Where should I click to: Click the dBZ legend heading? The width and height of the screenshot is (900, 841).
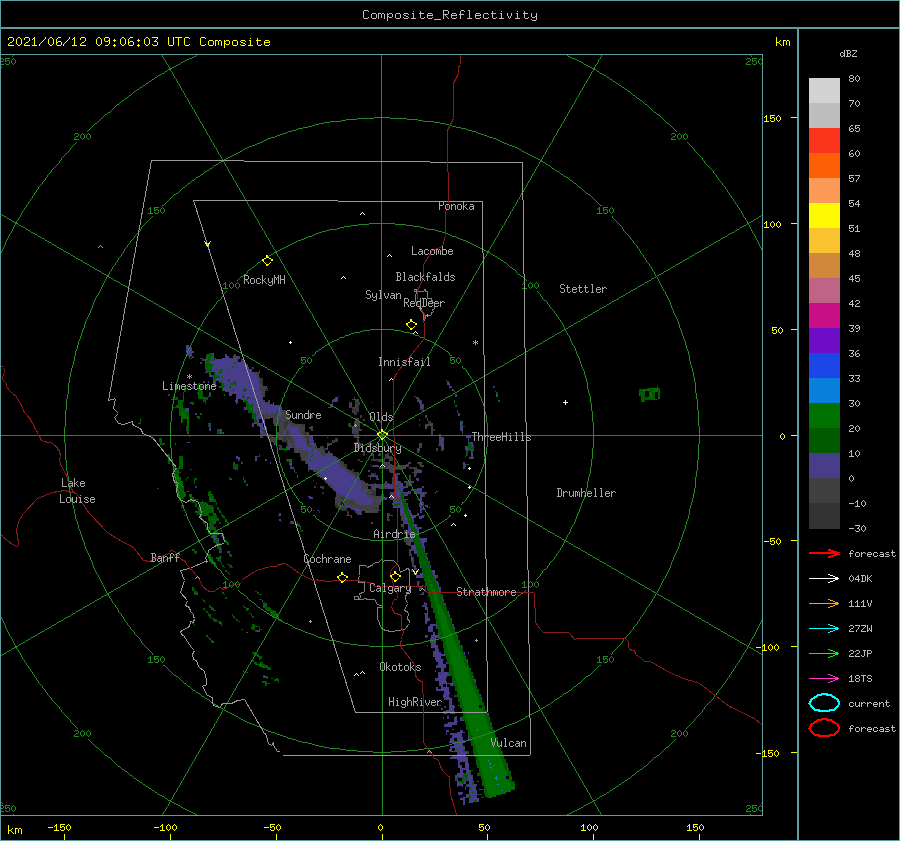click(x=848, y=53)
